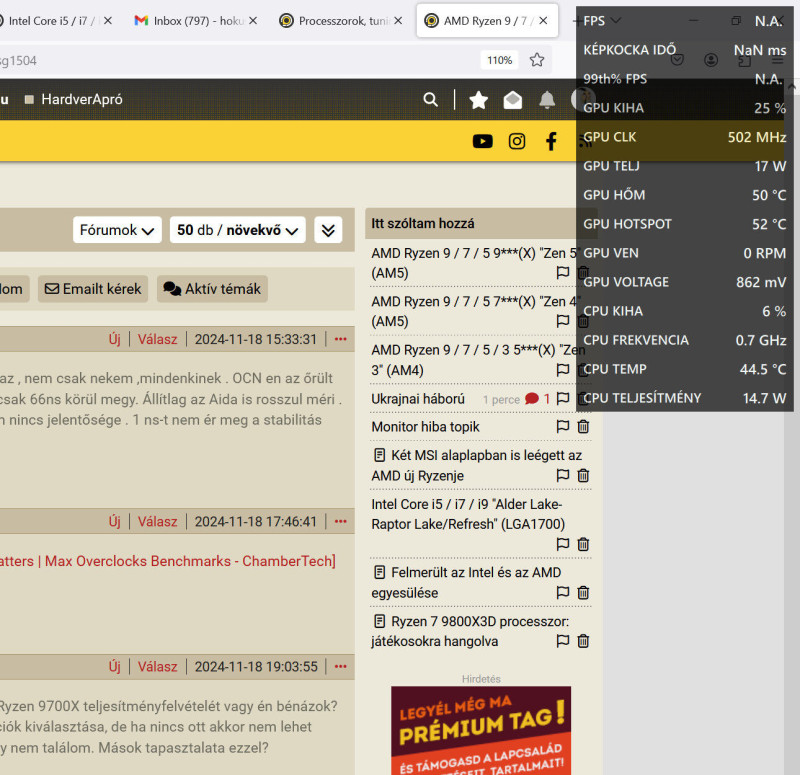800x775 pixels.
Task: Click the GPU CLK 502 MHz overlay row
Action: pos(684,137)
